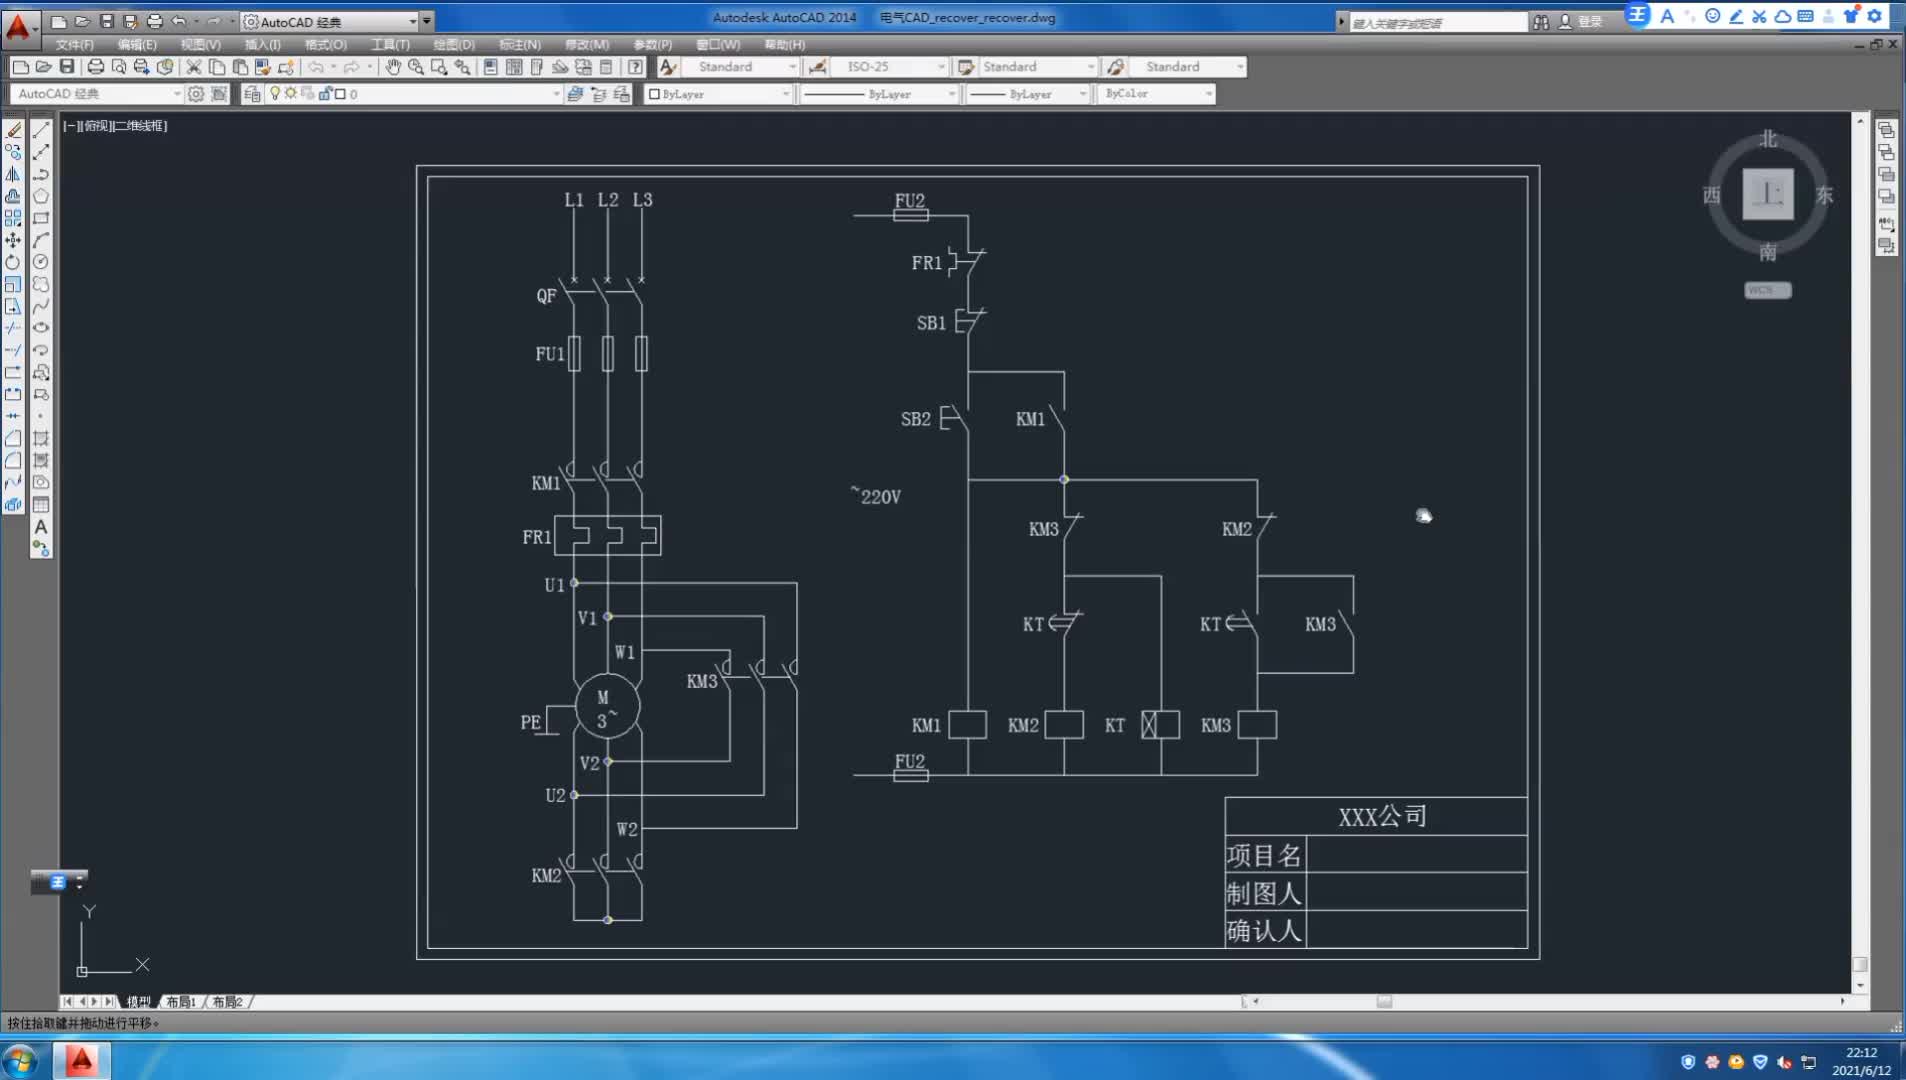Select the Line tool in draw toolbar
This screenshot has height=1080, width=1906.
(x=41, y=130)
